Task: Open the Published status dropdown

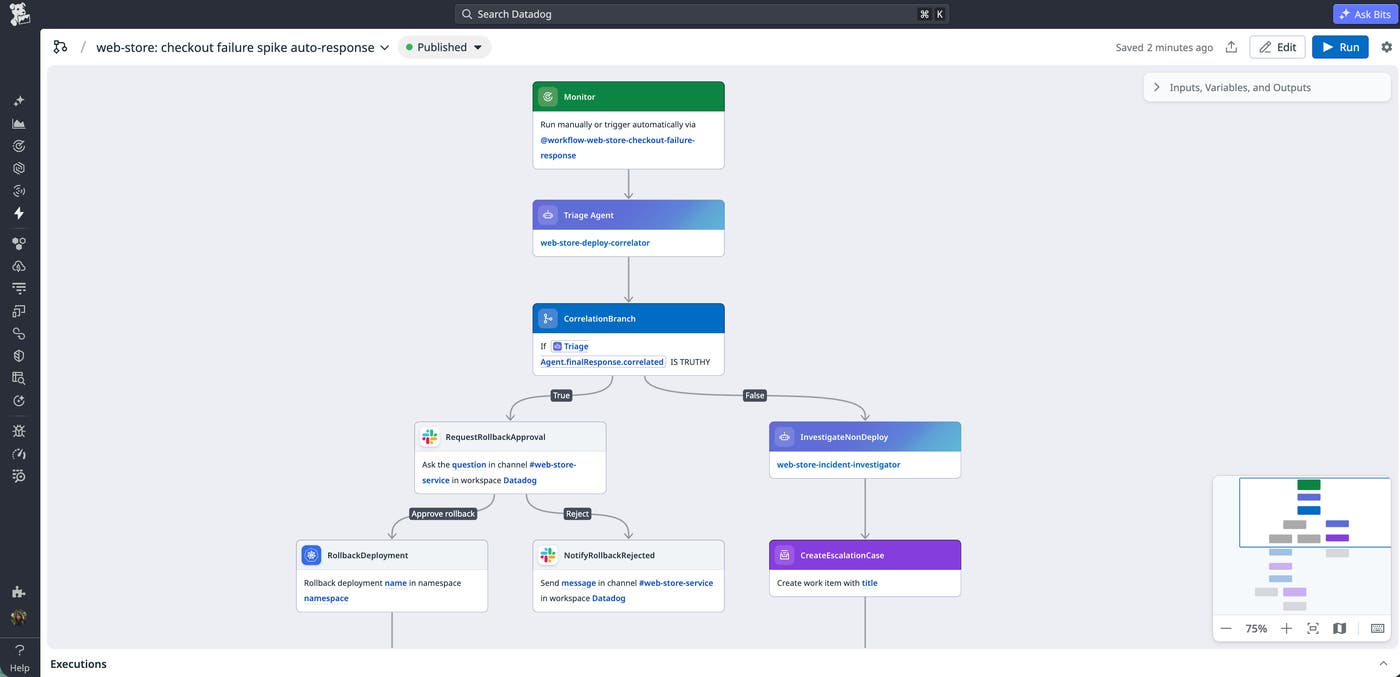Action: pyautogui.click(x=444, y=47)
